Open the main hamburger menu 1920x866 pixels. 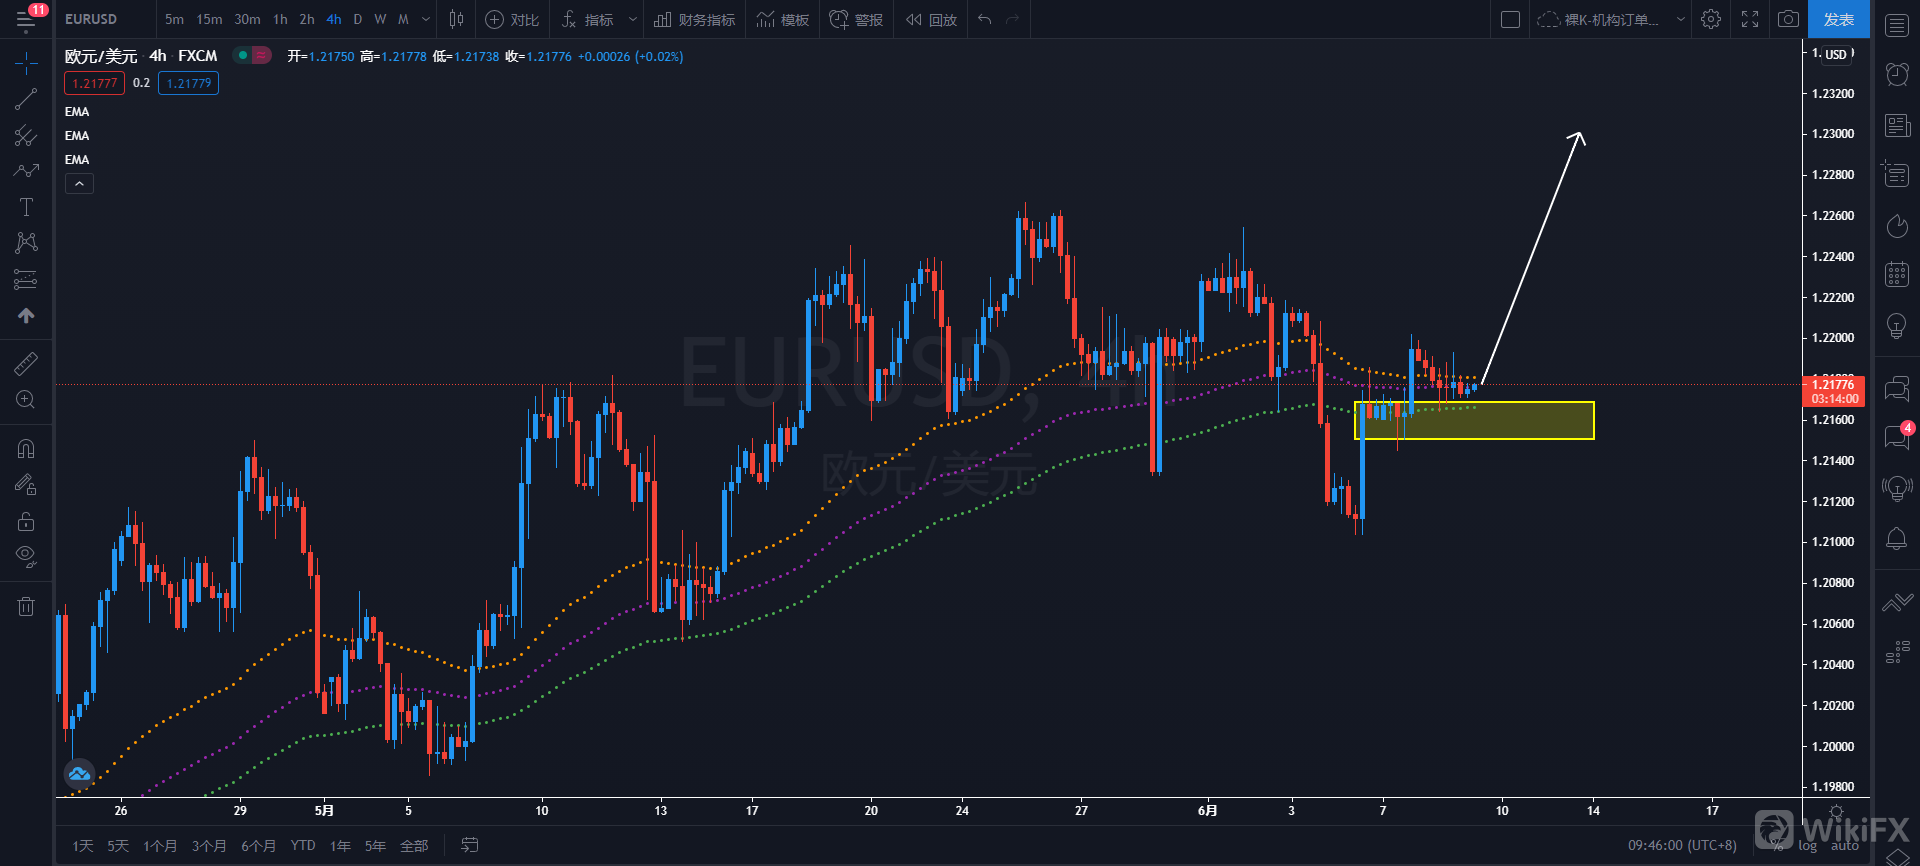coord(26,19)
